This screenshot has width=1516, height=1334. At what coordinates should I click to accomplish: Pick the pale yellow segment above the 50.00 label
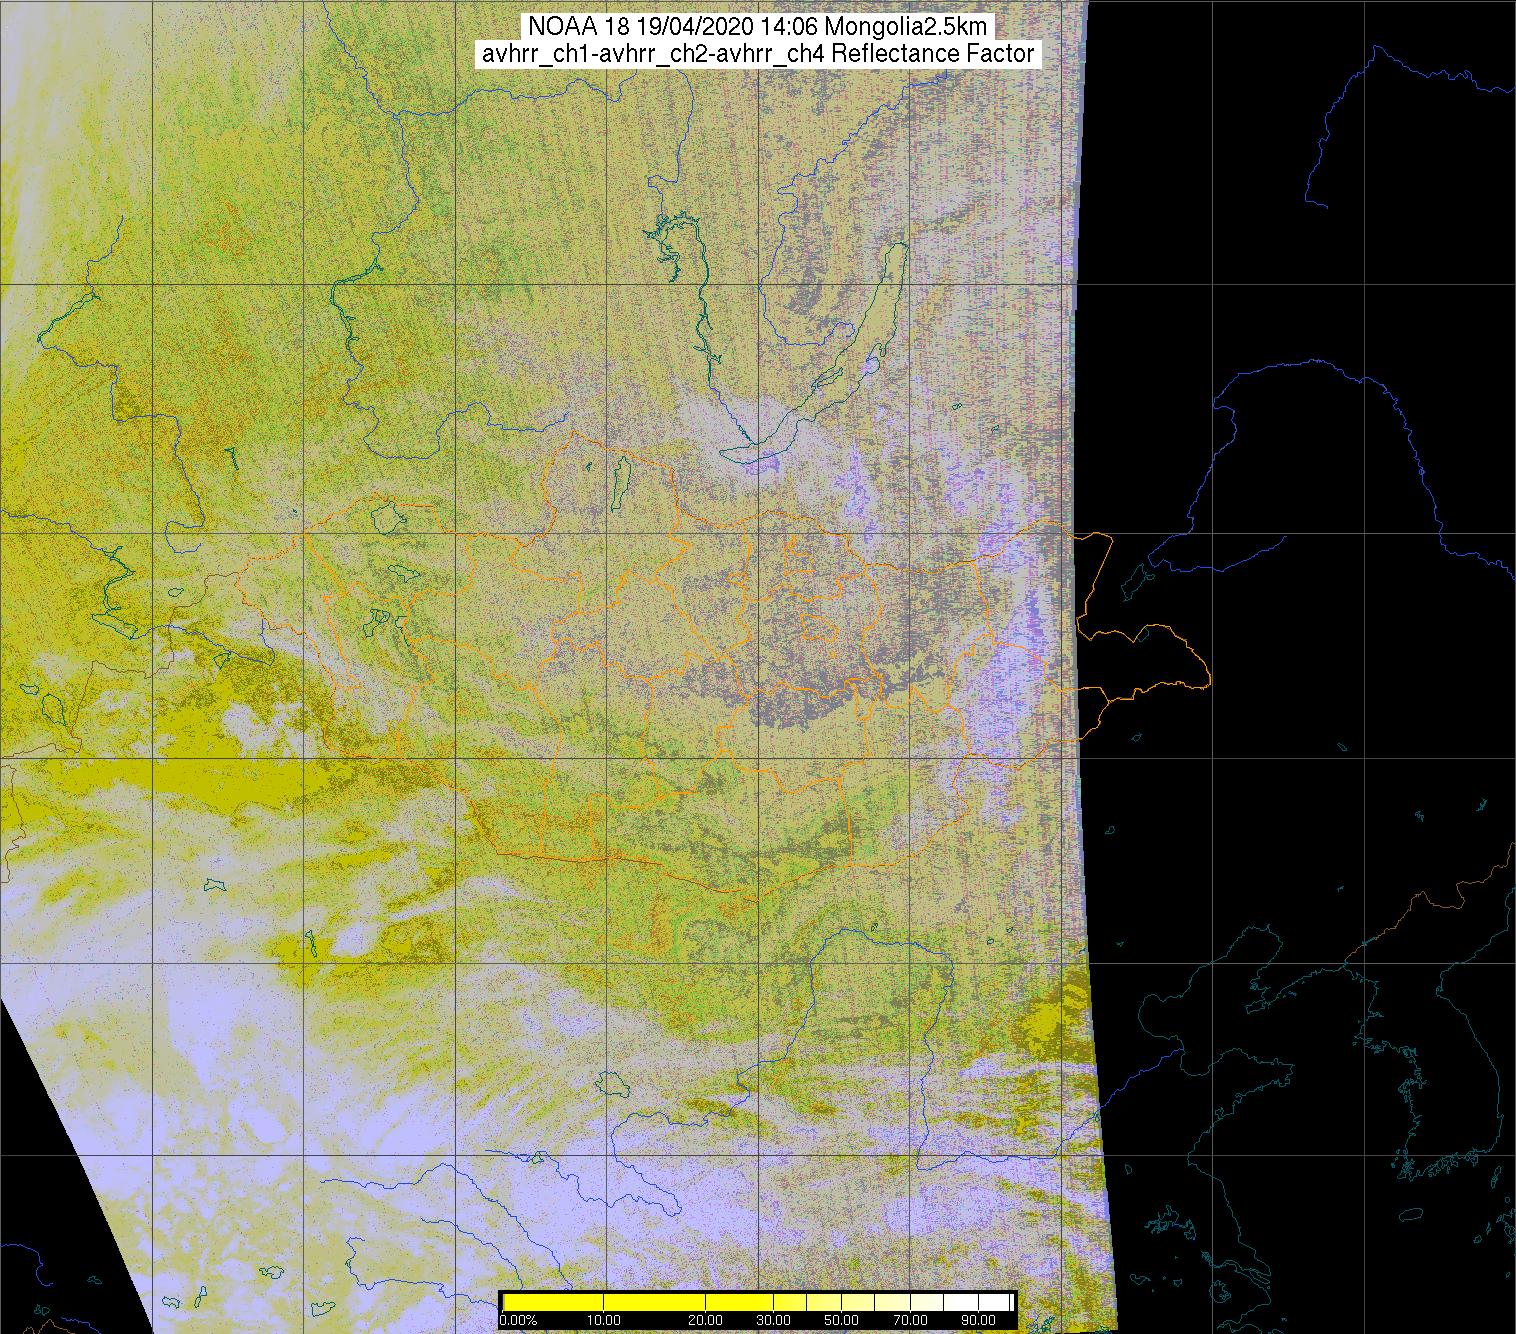[x=858, y=1302]
